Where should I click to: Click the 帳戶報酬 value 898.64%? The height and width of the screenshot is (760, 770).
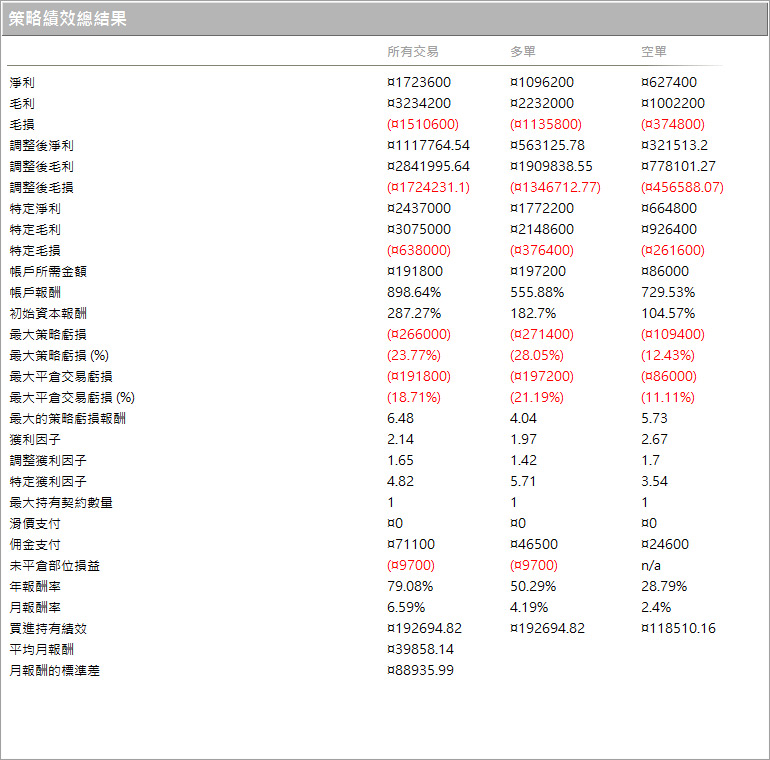click(x=414, y=293)
